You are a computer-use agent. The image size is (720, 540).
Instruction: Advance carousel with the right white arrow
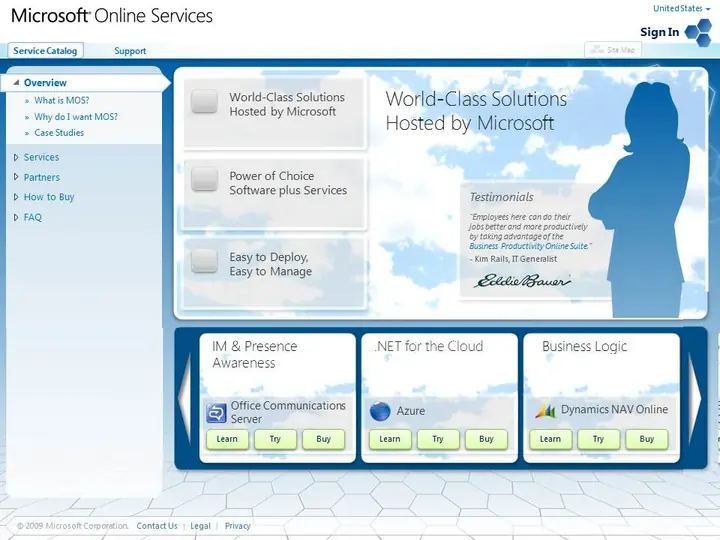696,399
